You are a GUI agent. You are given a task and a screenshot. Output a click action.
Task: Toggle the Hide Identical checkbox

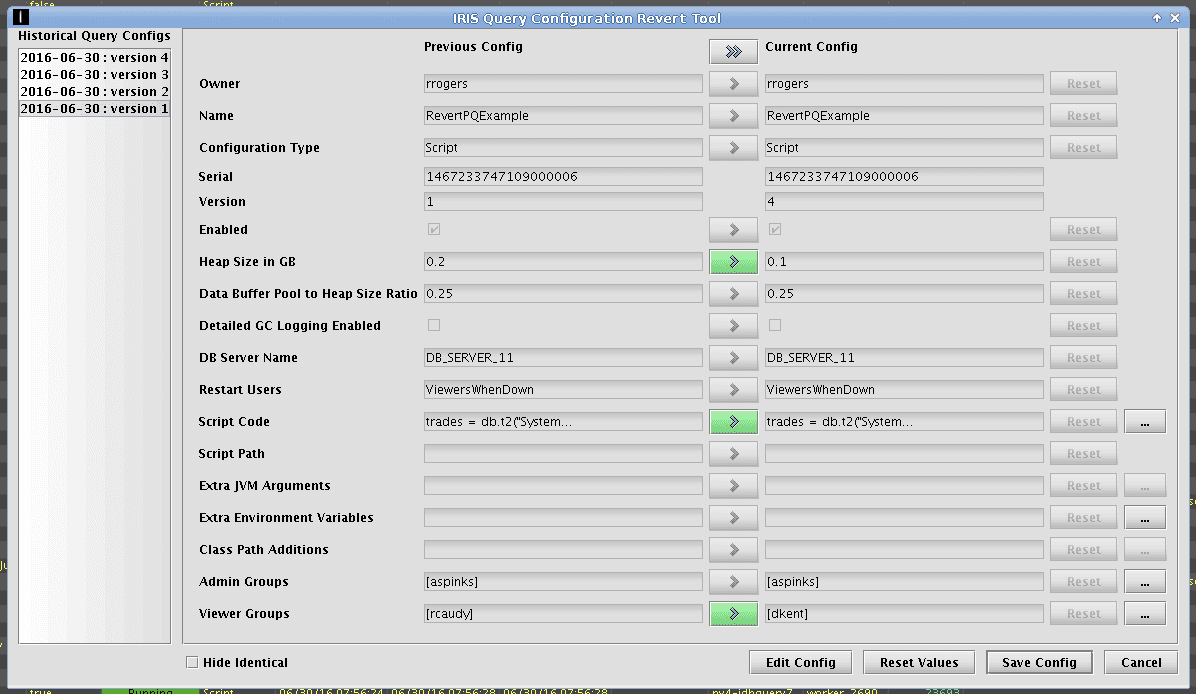pos(193,662)
